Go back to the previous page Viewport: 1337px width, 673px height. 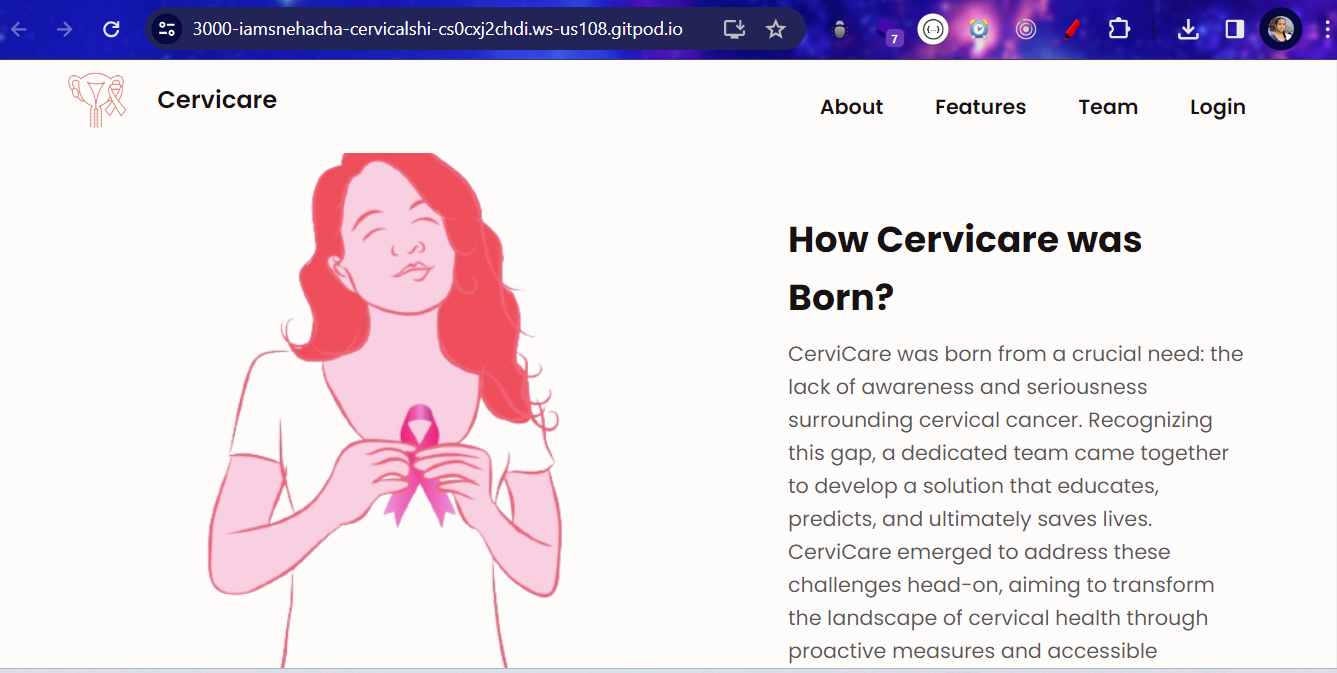tap(18, 29)
